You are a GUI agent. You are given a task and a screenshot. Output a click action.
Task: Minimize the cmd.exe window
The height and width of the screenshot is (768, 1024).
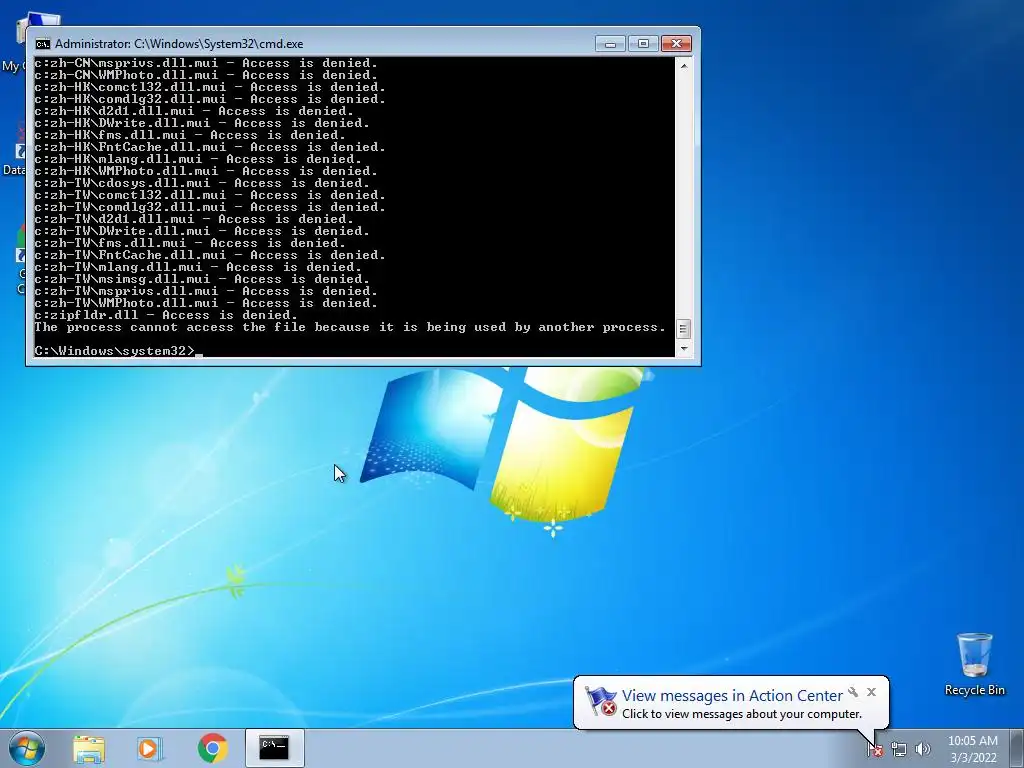611,44
